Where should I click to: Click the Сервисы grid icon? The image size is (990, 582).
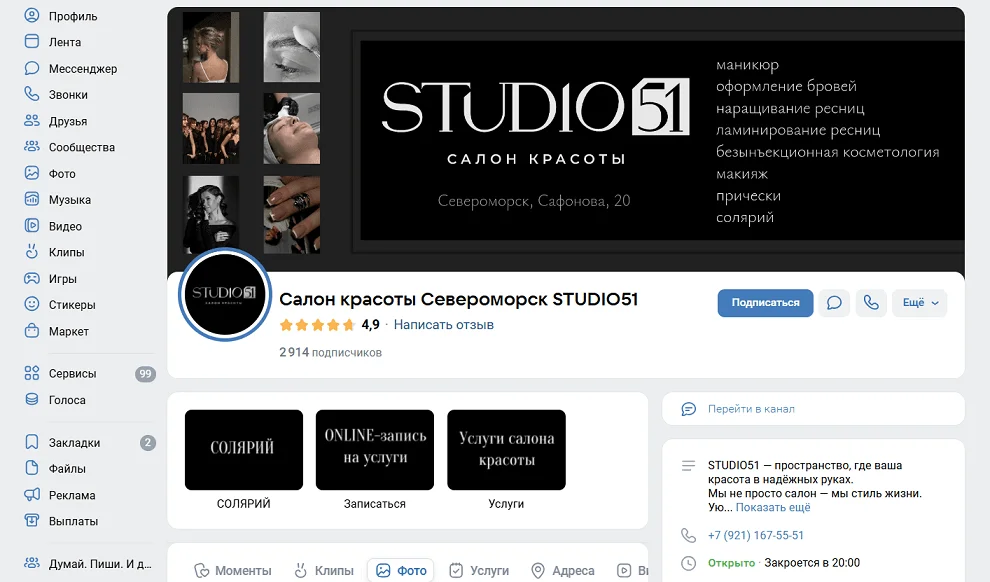tap(32, 373)
